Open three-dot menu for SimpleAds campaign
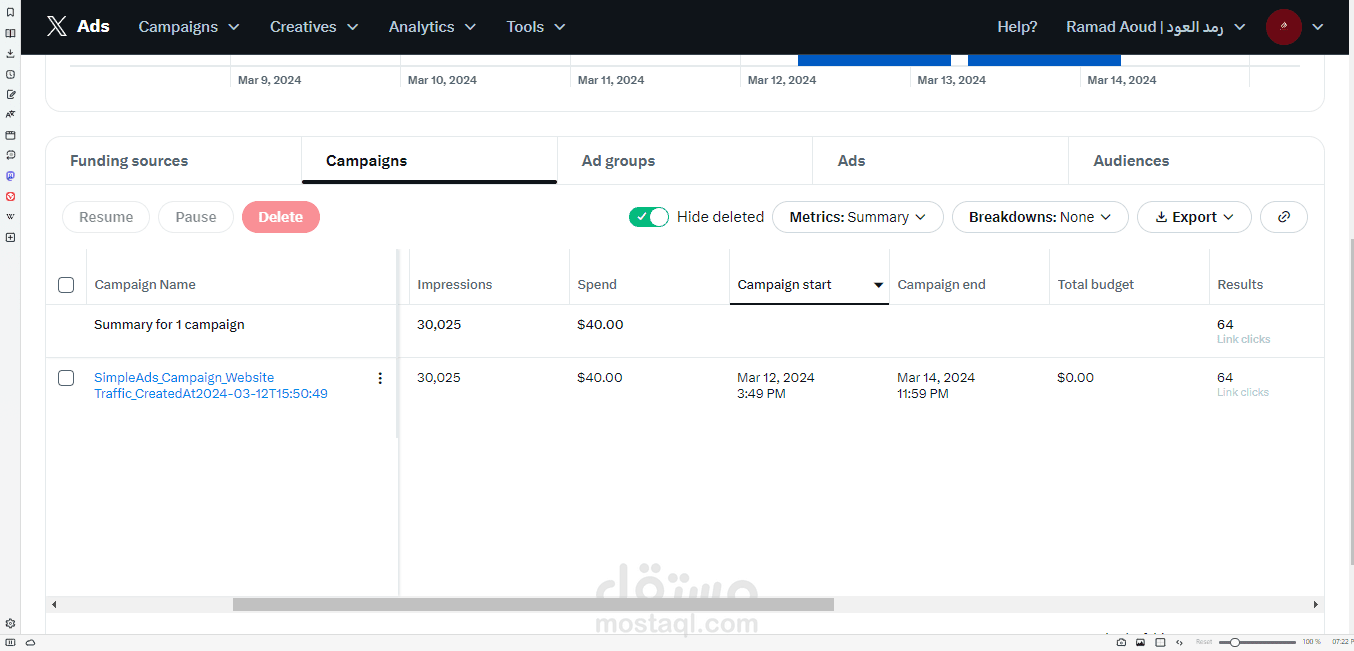Image resolution: width=1354 pixels, height=651 pixels. tap(379, 378)
